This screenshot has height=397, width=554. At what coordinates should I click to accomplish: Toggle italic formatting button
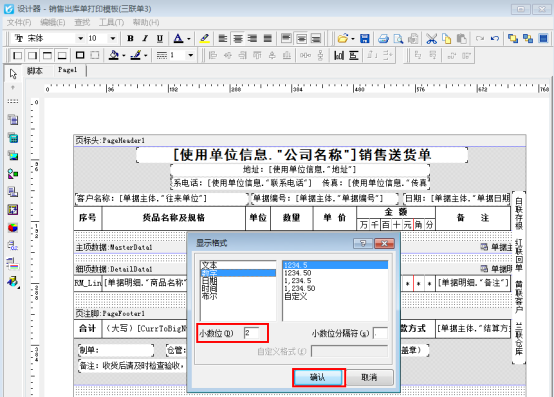click(145, 38)
